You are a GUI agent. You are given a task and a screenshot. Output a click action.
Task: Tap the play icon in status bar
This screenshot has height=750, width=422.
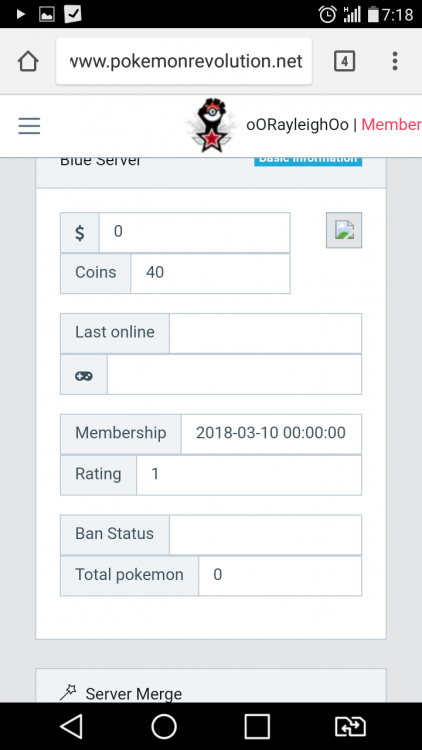coord(21,14)
